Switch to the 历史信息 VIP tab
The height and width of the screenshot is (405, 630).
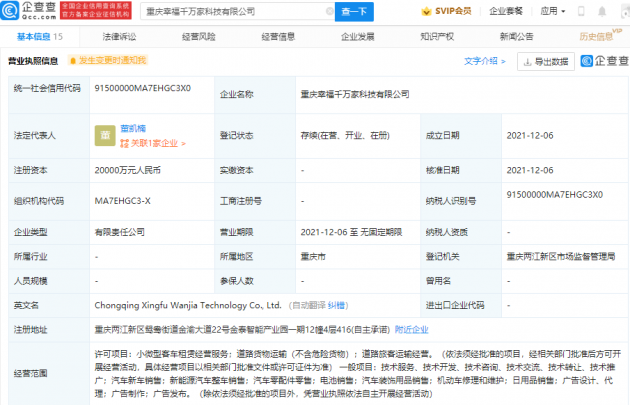coord(600,35)
